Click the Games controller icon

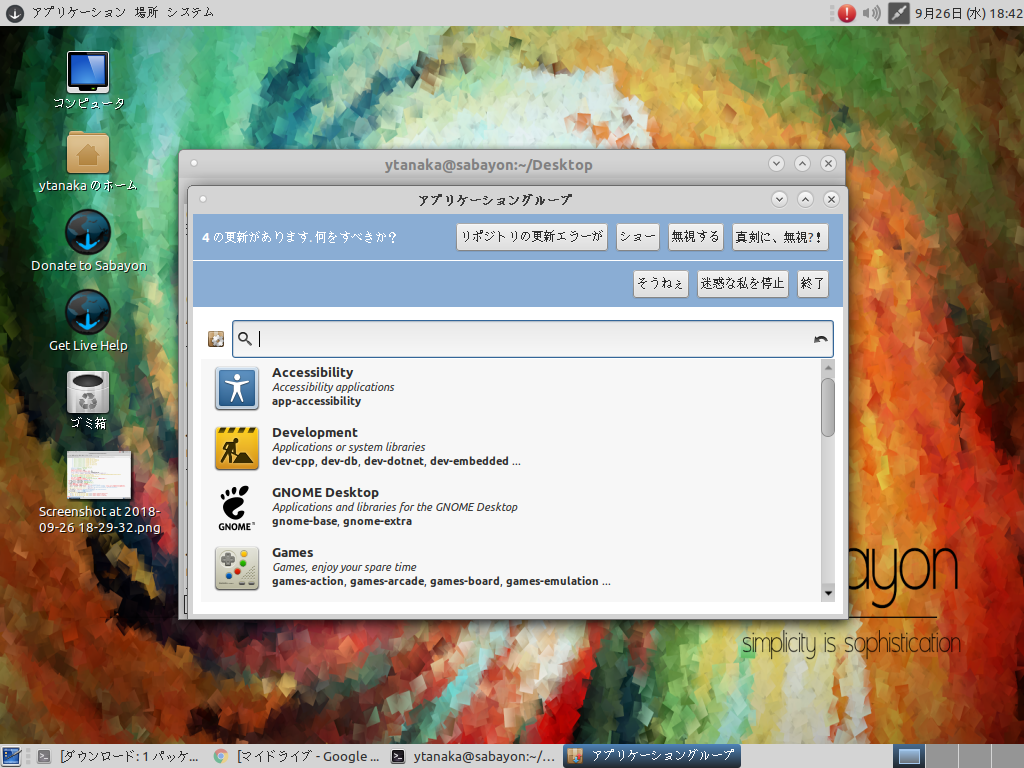237,568
